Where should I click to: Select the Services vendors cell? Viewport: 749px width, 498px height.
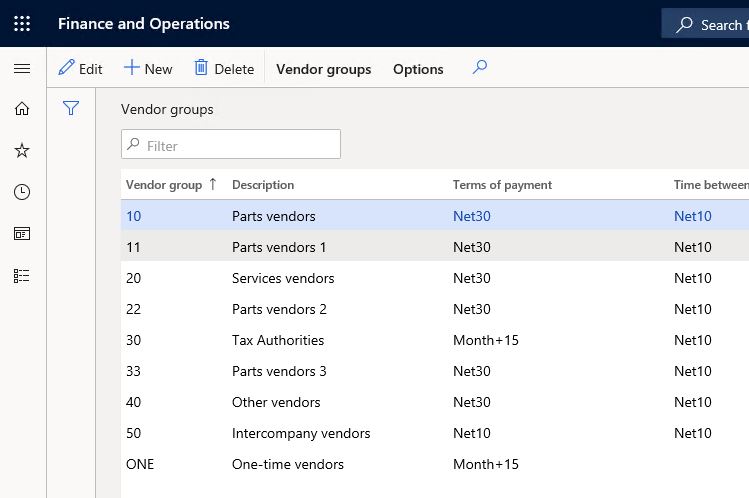(283, 278)
